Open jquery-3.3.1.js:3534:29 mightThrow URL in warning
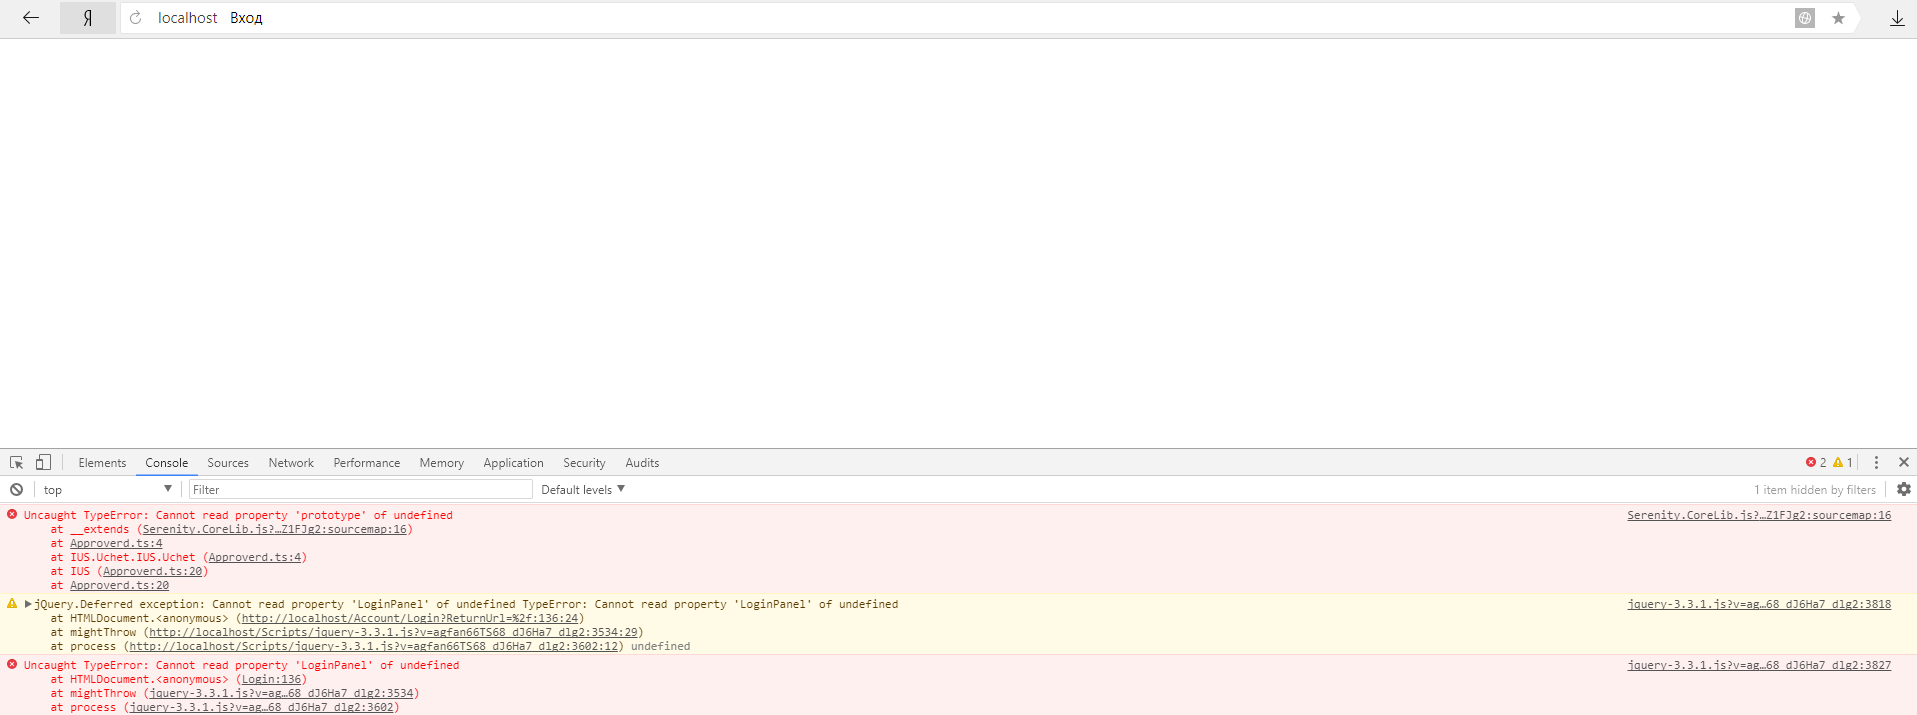The image size is (1917, 715). pos(394,633)
